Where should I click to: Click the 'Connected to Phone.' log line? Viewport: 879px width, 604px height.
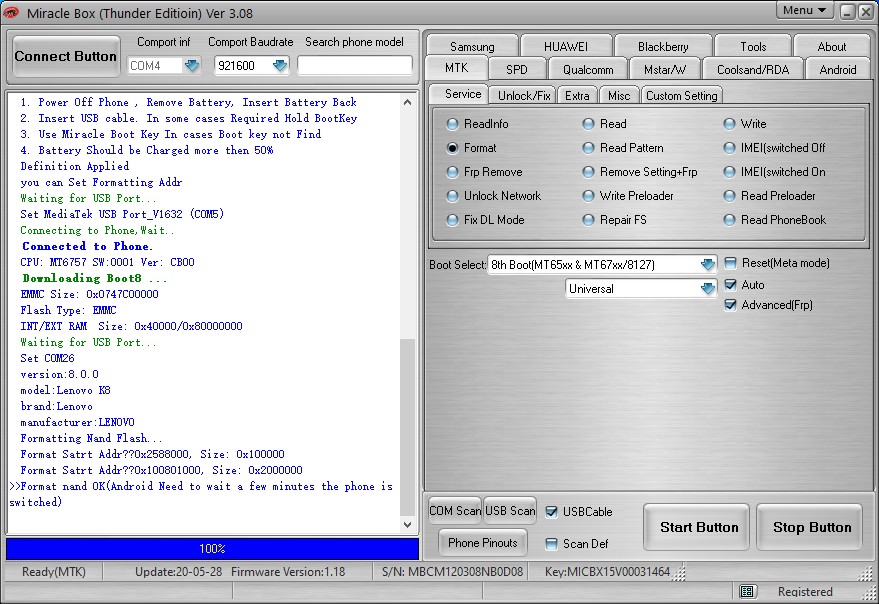(87, 246)
